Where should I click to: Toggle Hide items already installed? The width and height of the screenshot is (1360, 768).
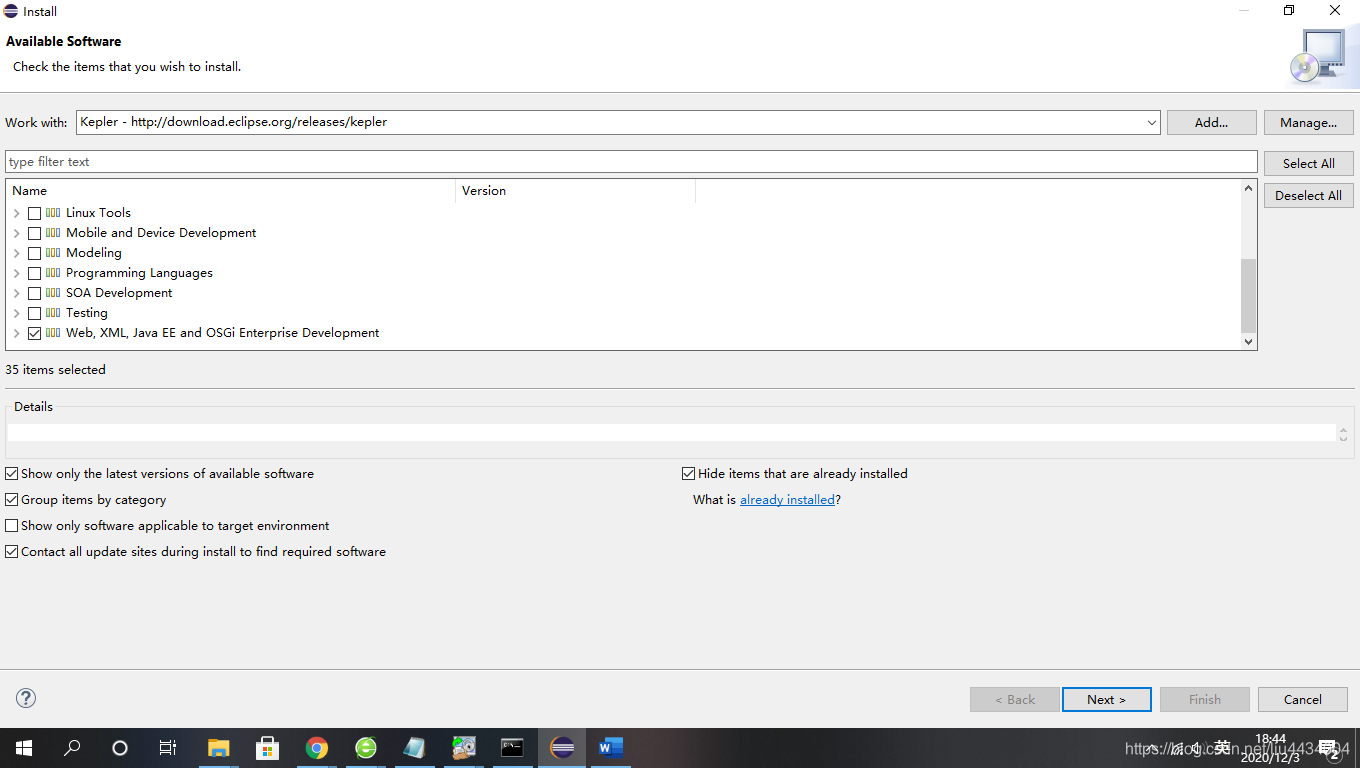tap(688, 474)
